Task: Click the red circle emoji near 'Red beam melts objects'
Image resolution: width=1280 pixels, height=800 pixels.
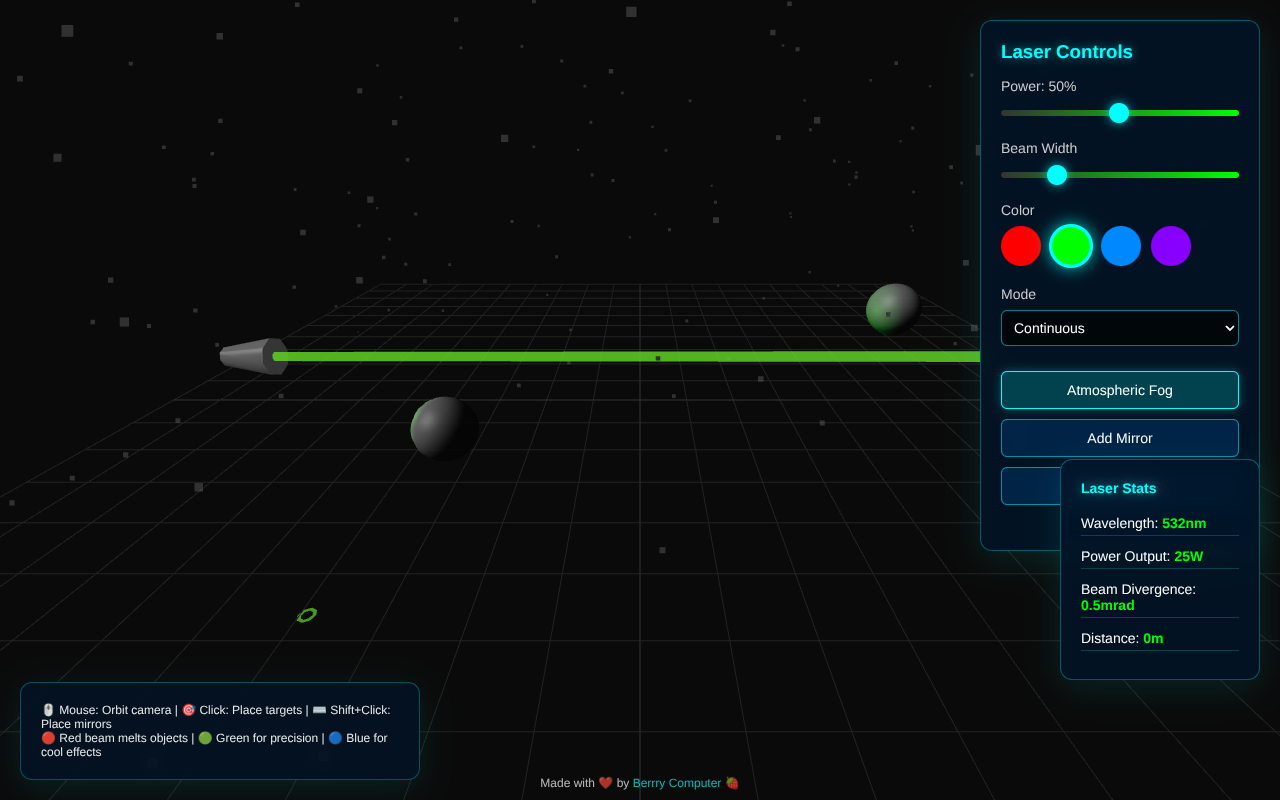Action: click(x=48, y=738)
